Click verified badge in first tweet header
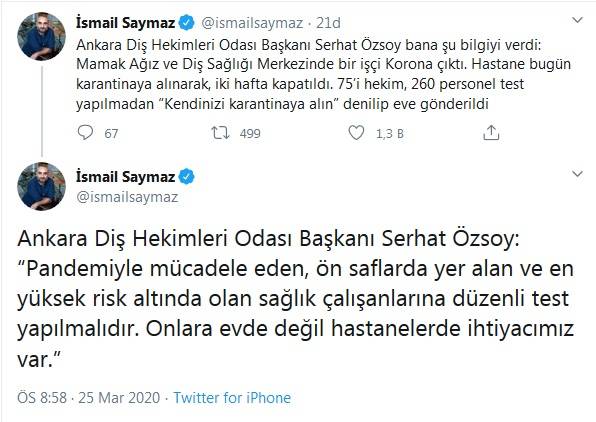Screen dimensions: 596x422 coord(186,23)
